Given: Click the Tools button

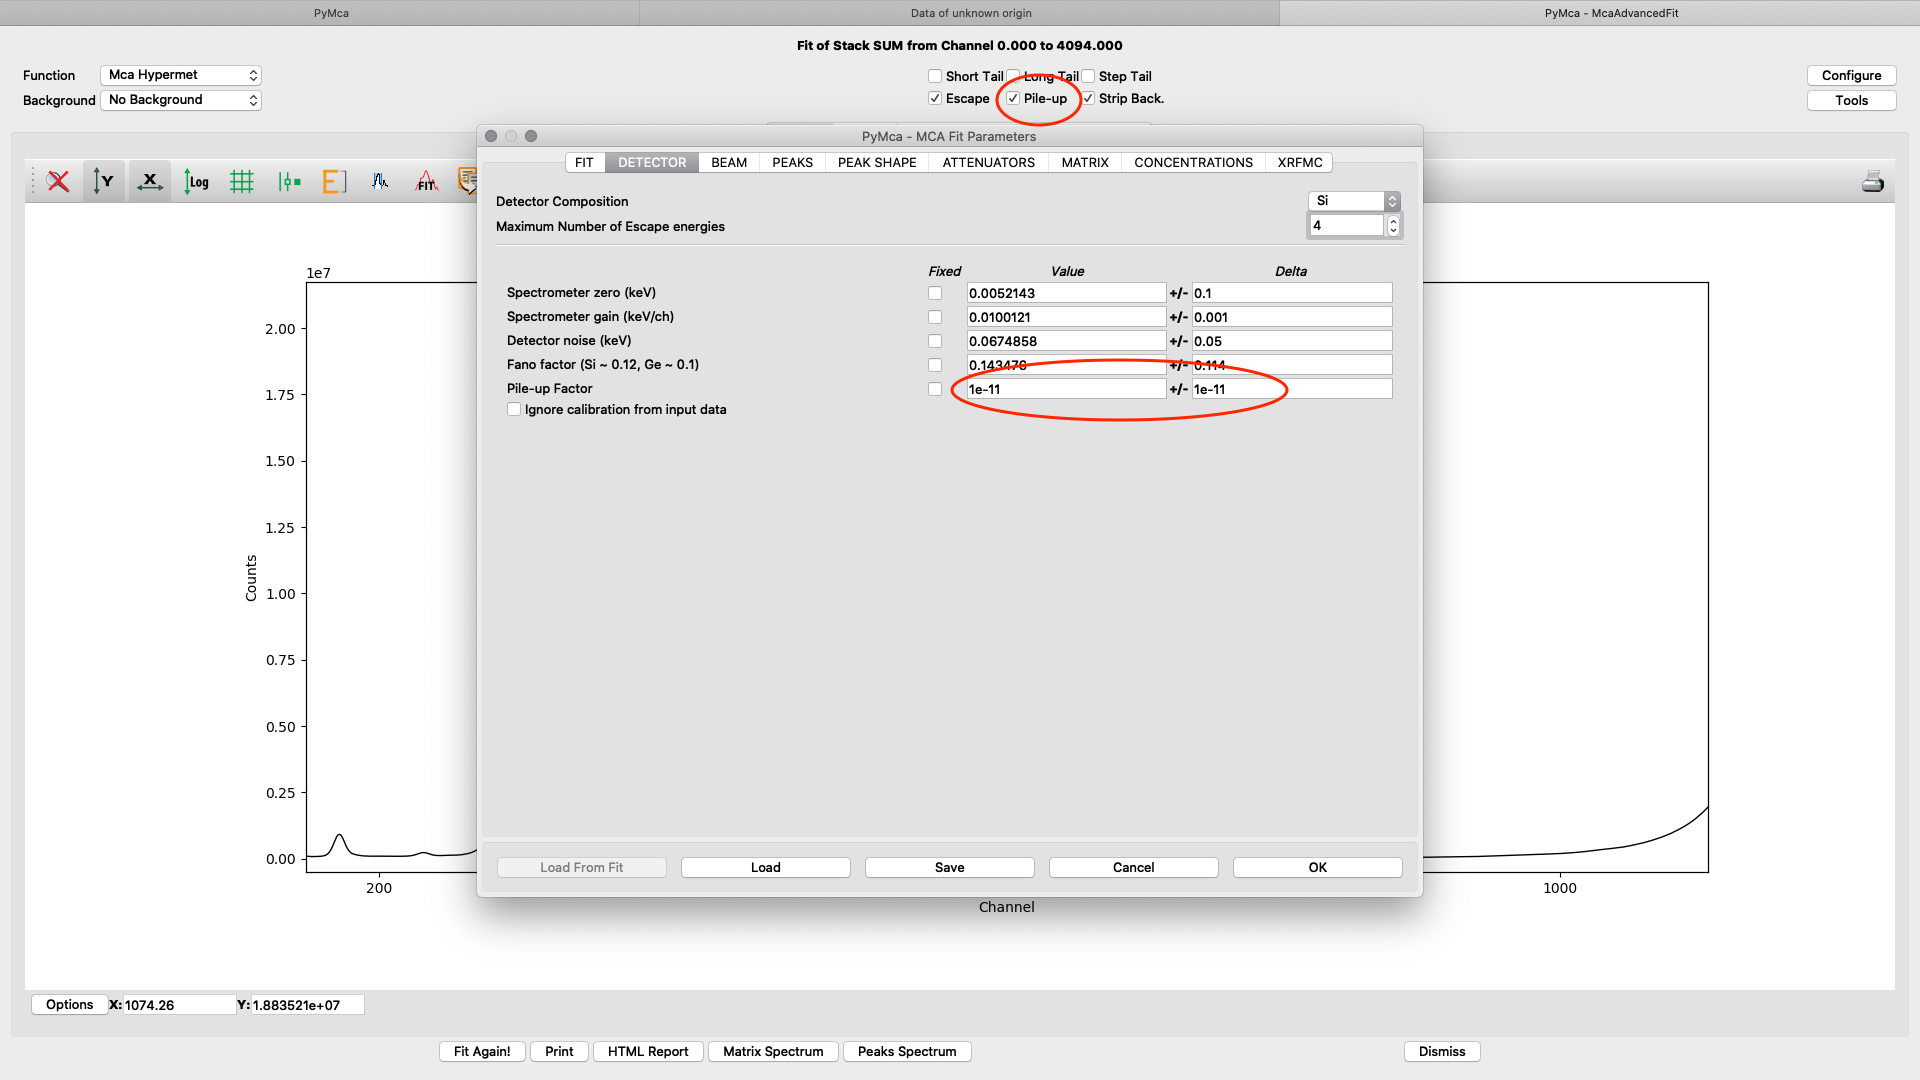Looking at the screenshot, I should pyautogui.click(x=1851, y=100).
